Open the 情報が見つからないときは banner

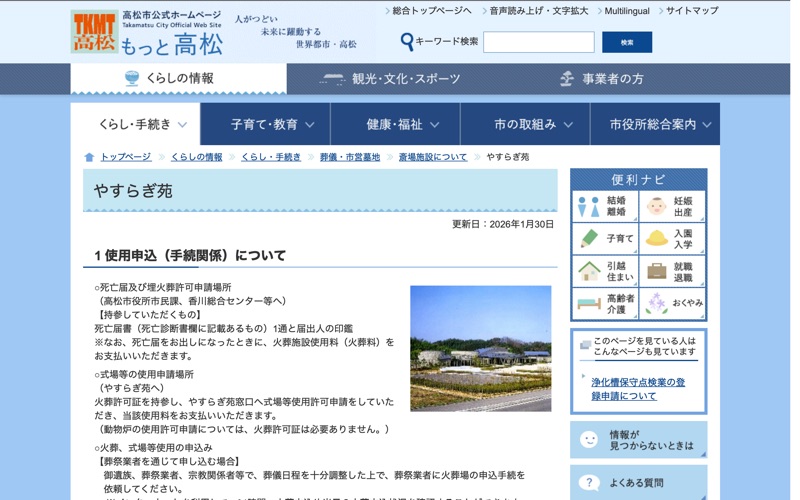[x=638, y=440]
